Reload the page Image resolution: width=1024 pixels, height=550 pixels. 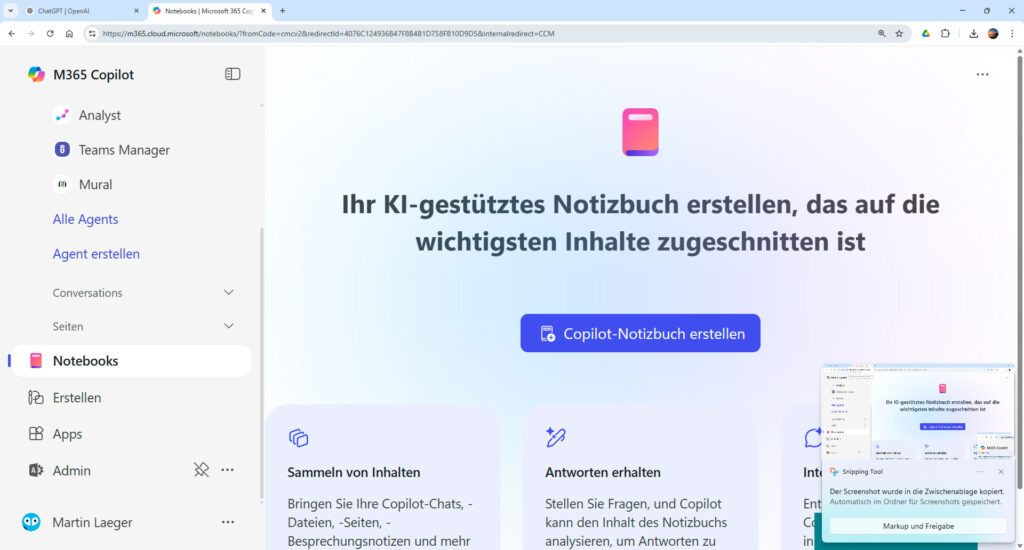pyautogui.click(x=50, y=33)
